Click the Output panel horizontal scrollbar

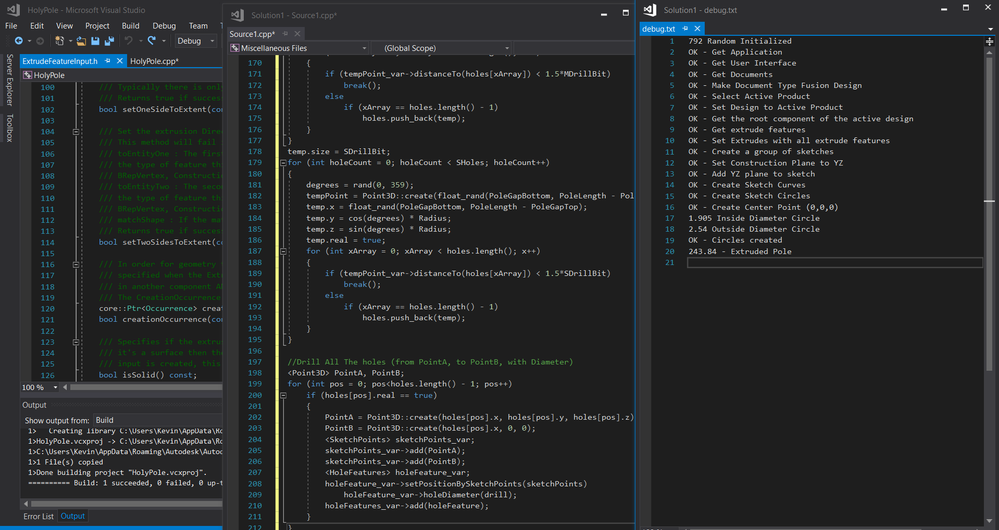point(126,503)
